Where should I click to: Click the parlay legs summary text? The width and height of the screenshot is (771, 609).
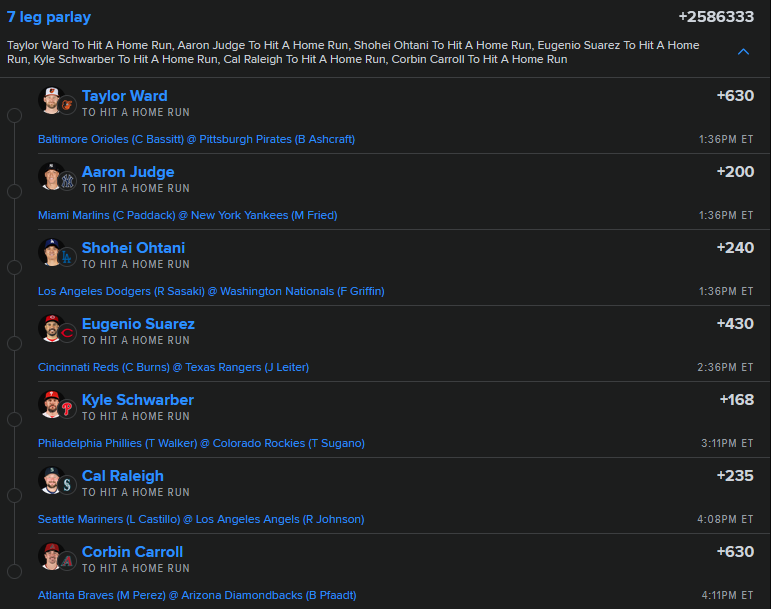point(353,52)
